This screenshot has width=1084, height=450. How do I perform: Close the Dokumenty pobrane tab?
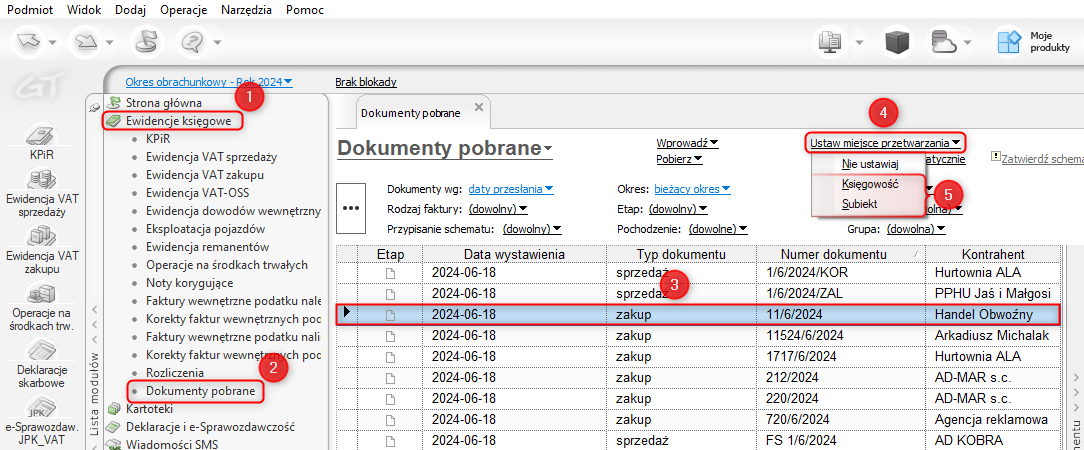point(478,106)
